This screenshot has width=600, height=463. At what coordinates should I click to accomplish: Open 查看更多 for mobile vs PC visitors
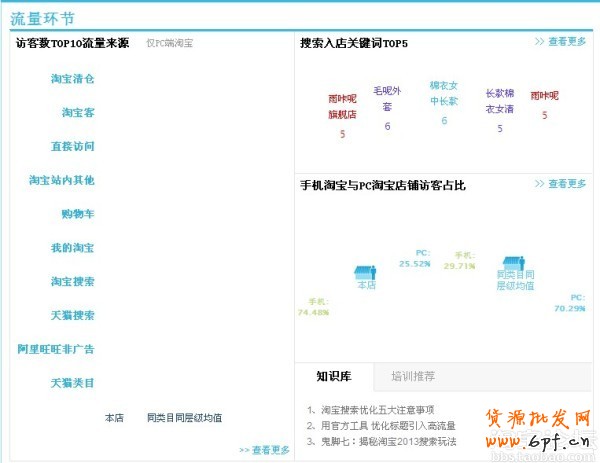[560, 184]
